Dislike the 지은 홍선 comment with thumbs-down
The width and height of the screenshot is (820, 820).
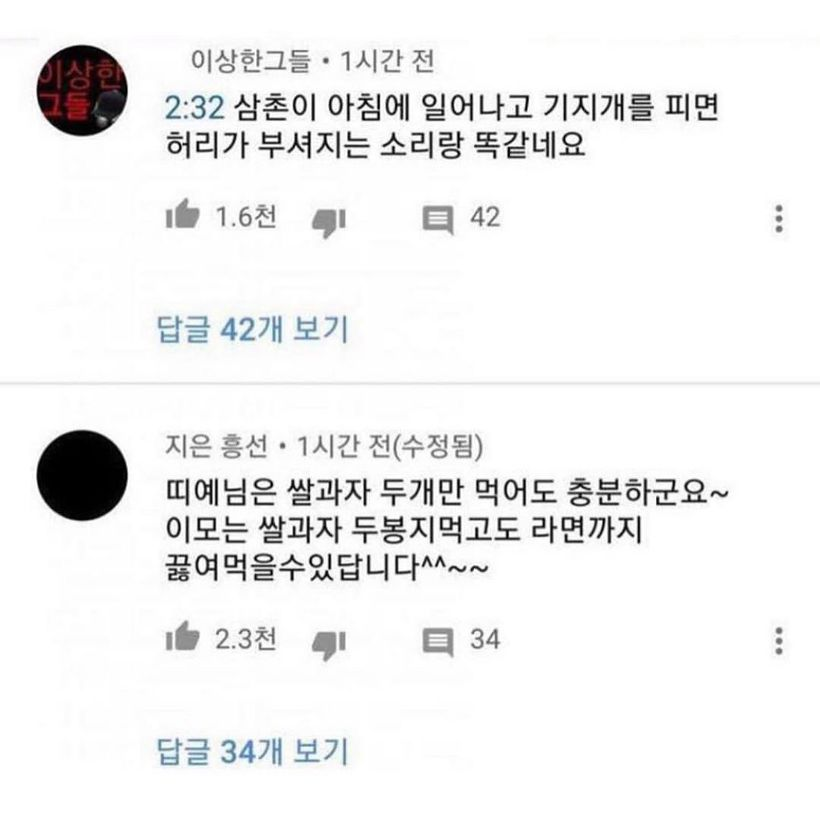click(x=329, y=645)
